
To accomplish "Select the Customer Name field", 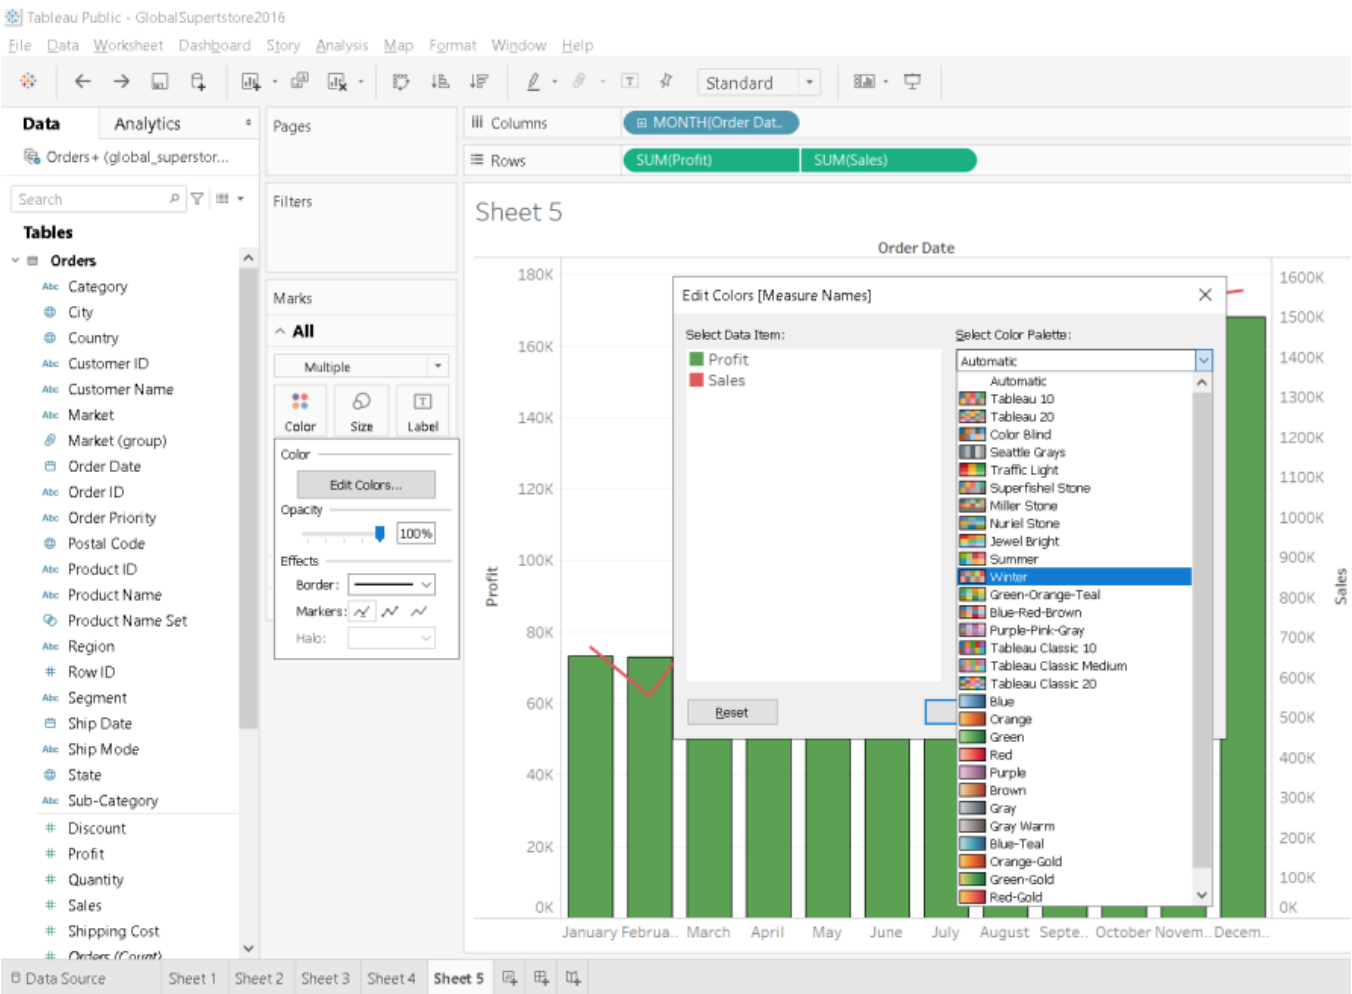I will 120,389.
